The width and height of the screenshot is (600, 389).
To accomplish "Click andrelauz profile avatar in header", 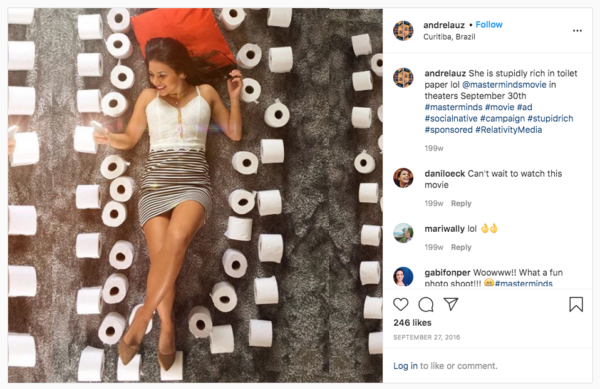I will tap(403, 31).
